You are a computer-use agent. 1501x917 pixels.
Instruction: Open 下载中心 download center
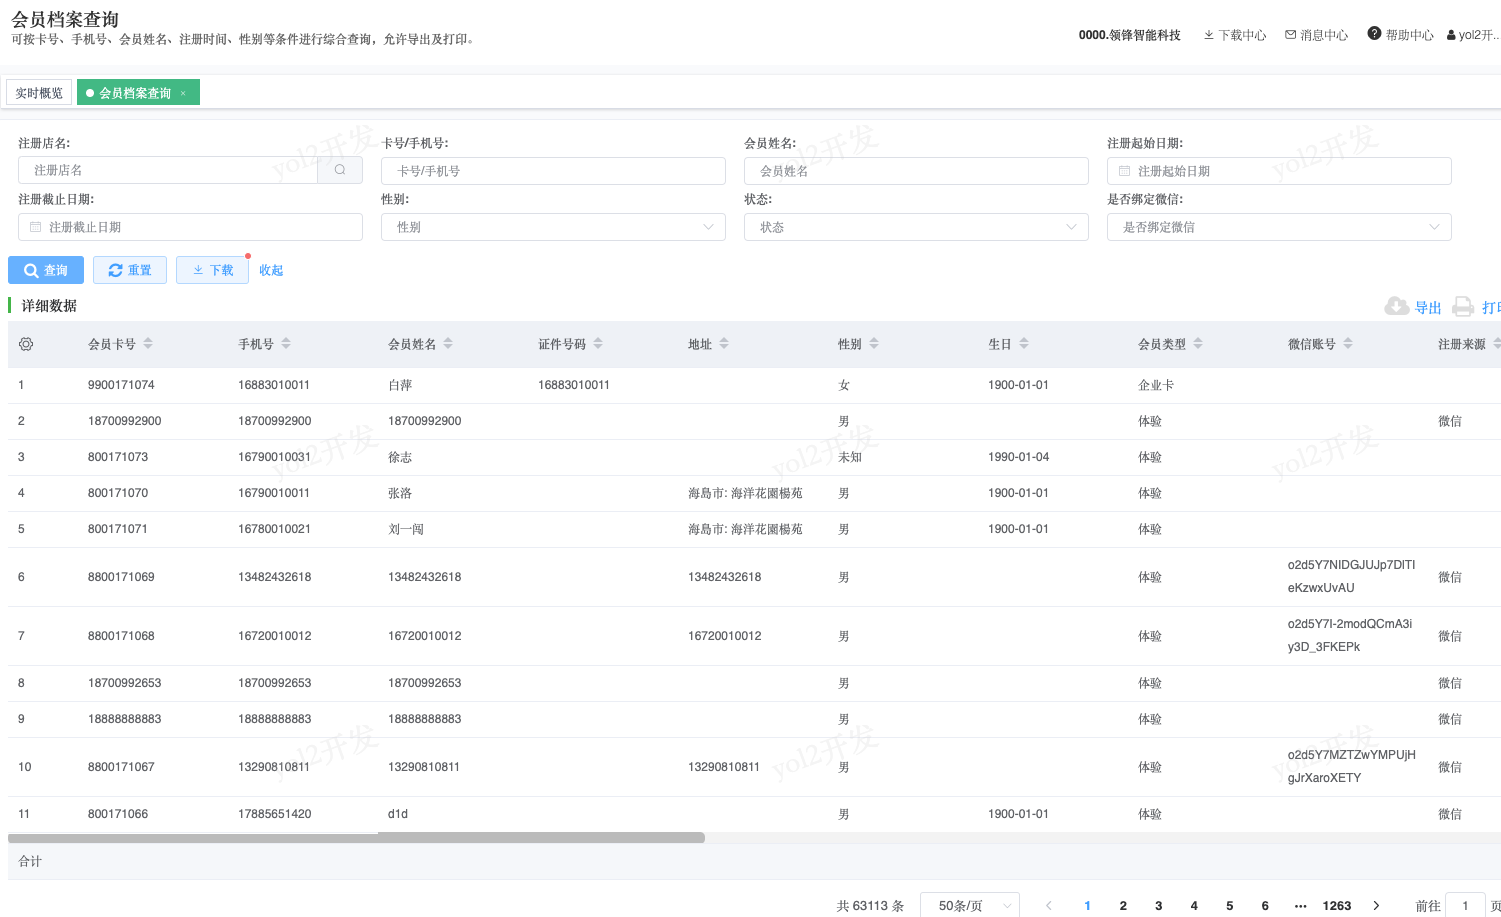click(1235, 35)
